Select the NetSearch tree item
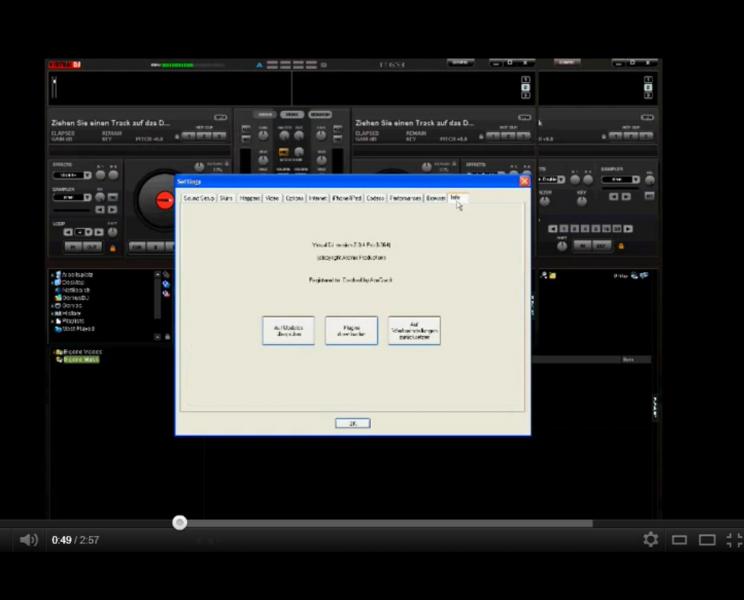 [72, 290]
